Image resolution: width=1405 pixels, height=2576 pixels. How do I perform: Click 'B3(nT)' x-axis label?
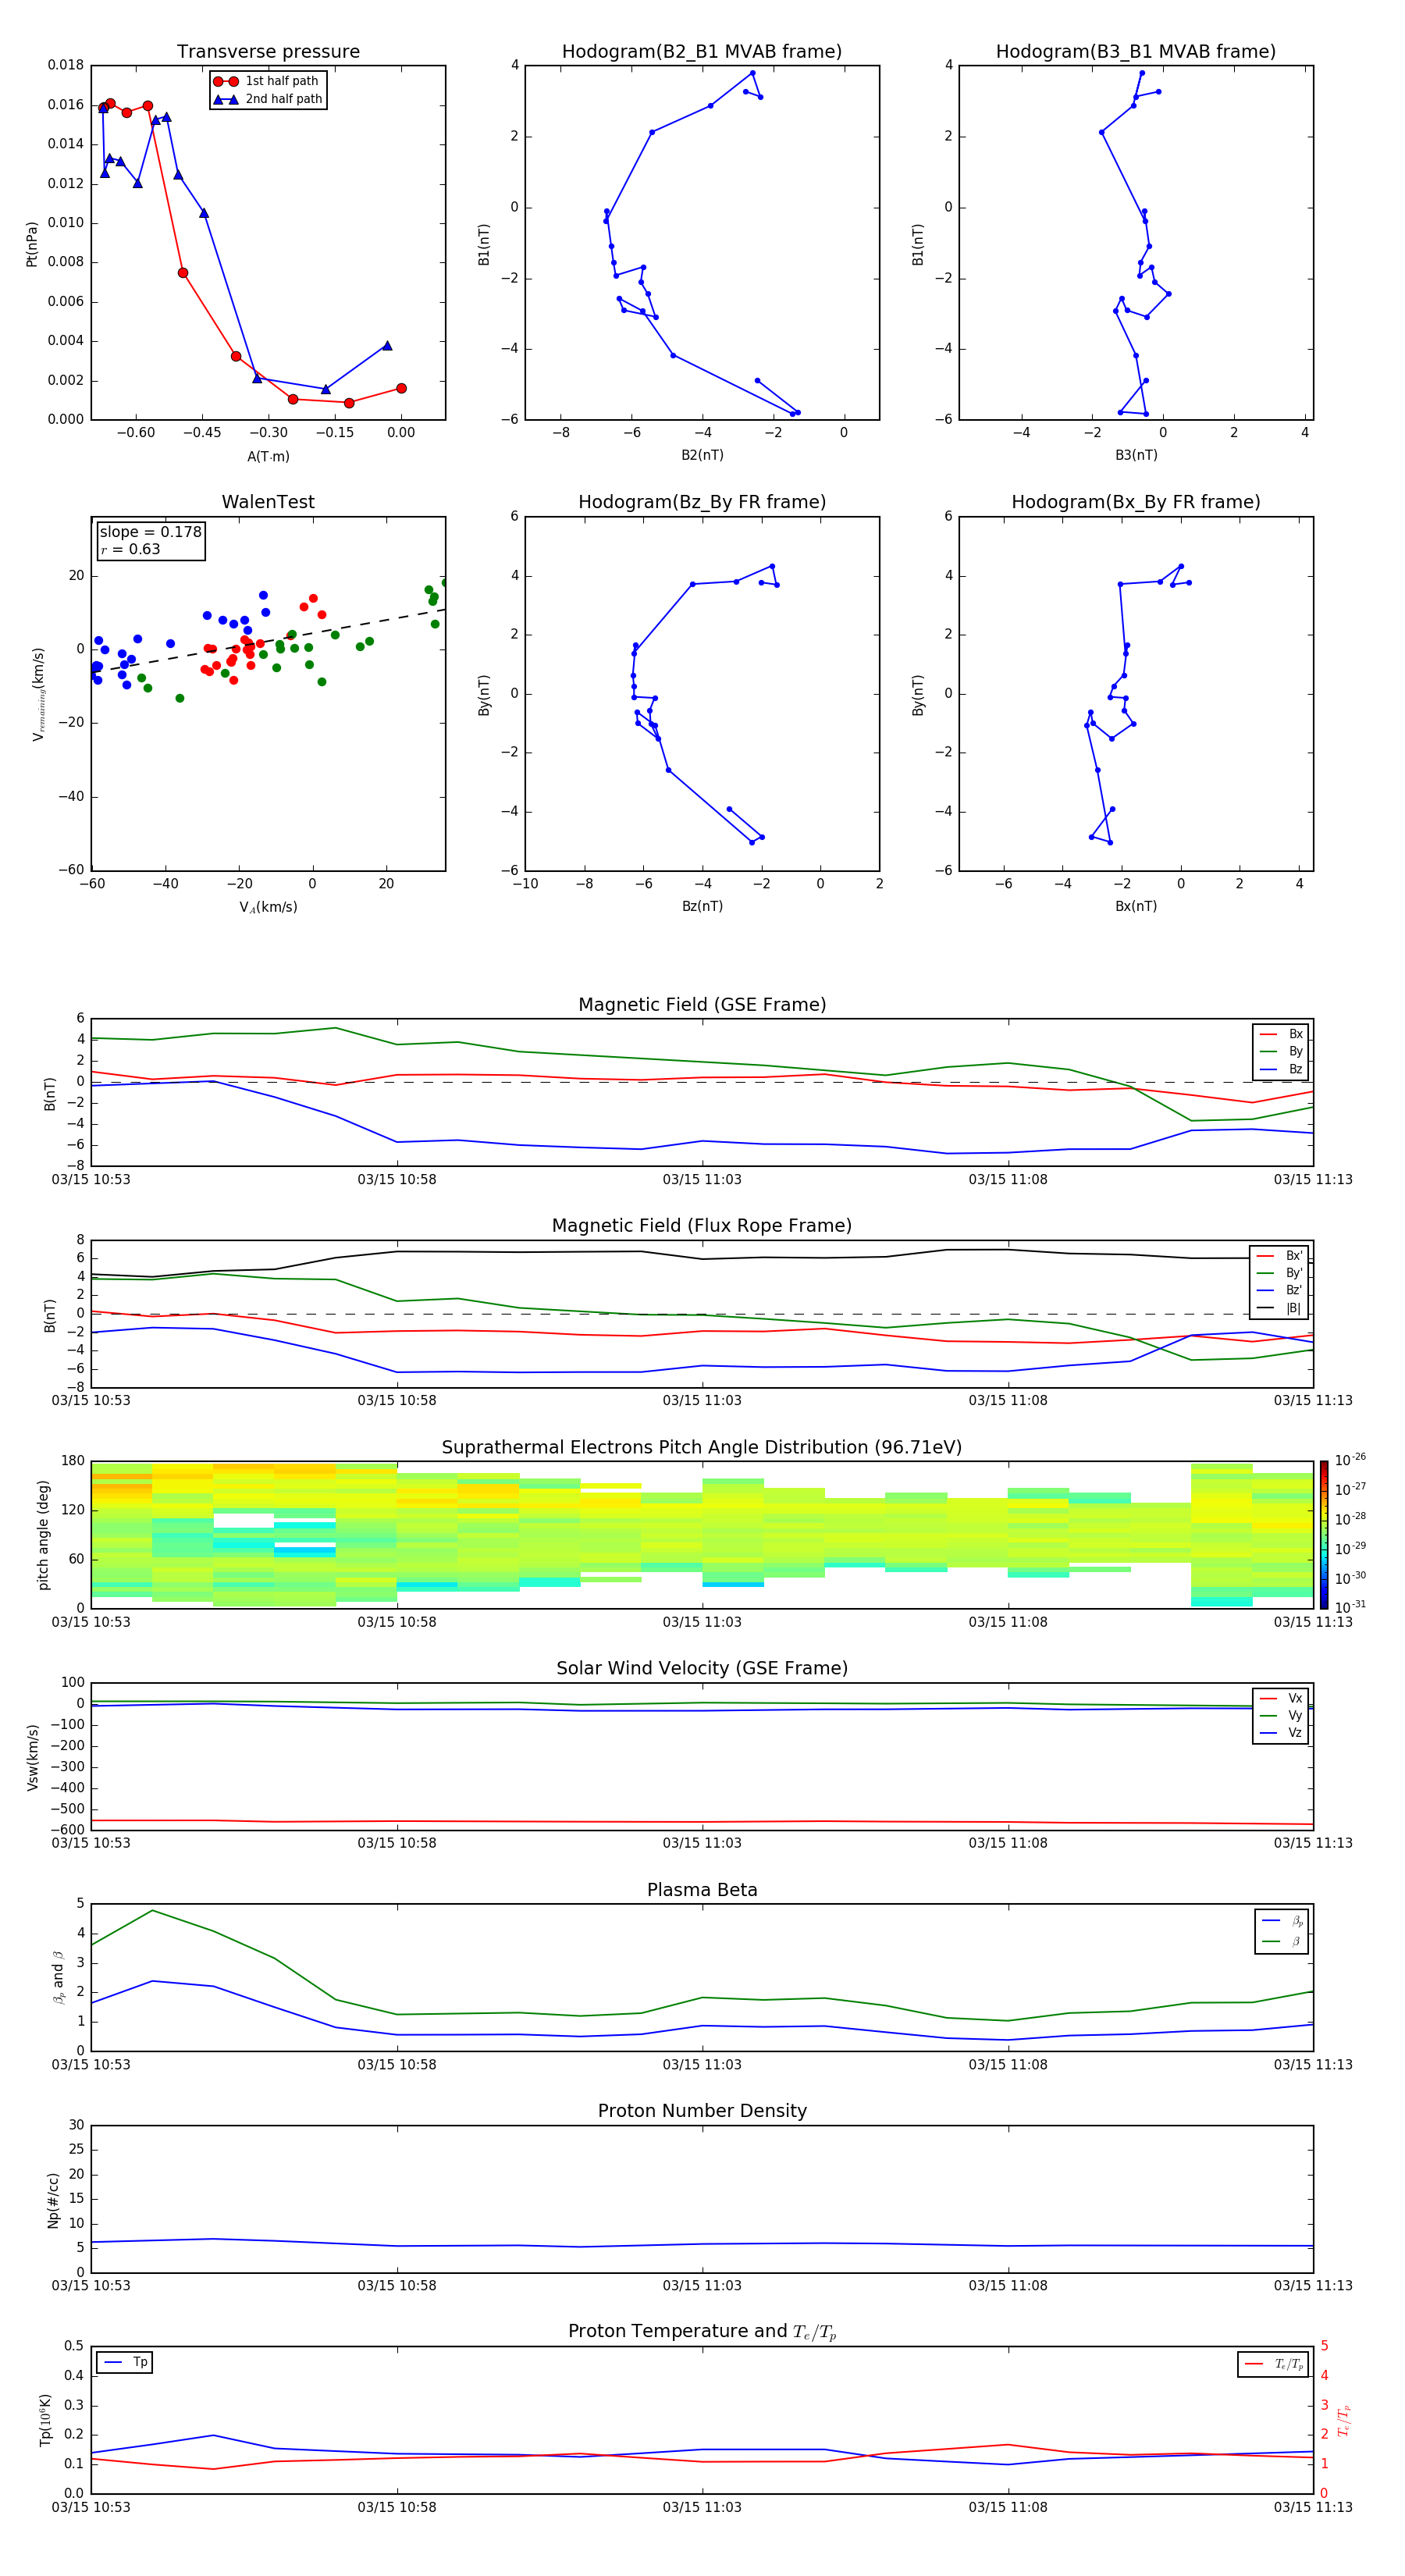(x=1136, y=455)
